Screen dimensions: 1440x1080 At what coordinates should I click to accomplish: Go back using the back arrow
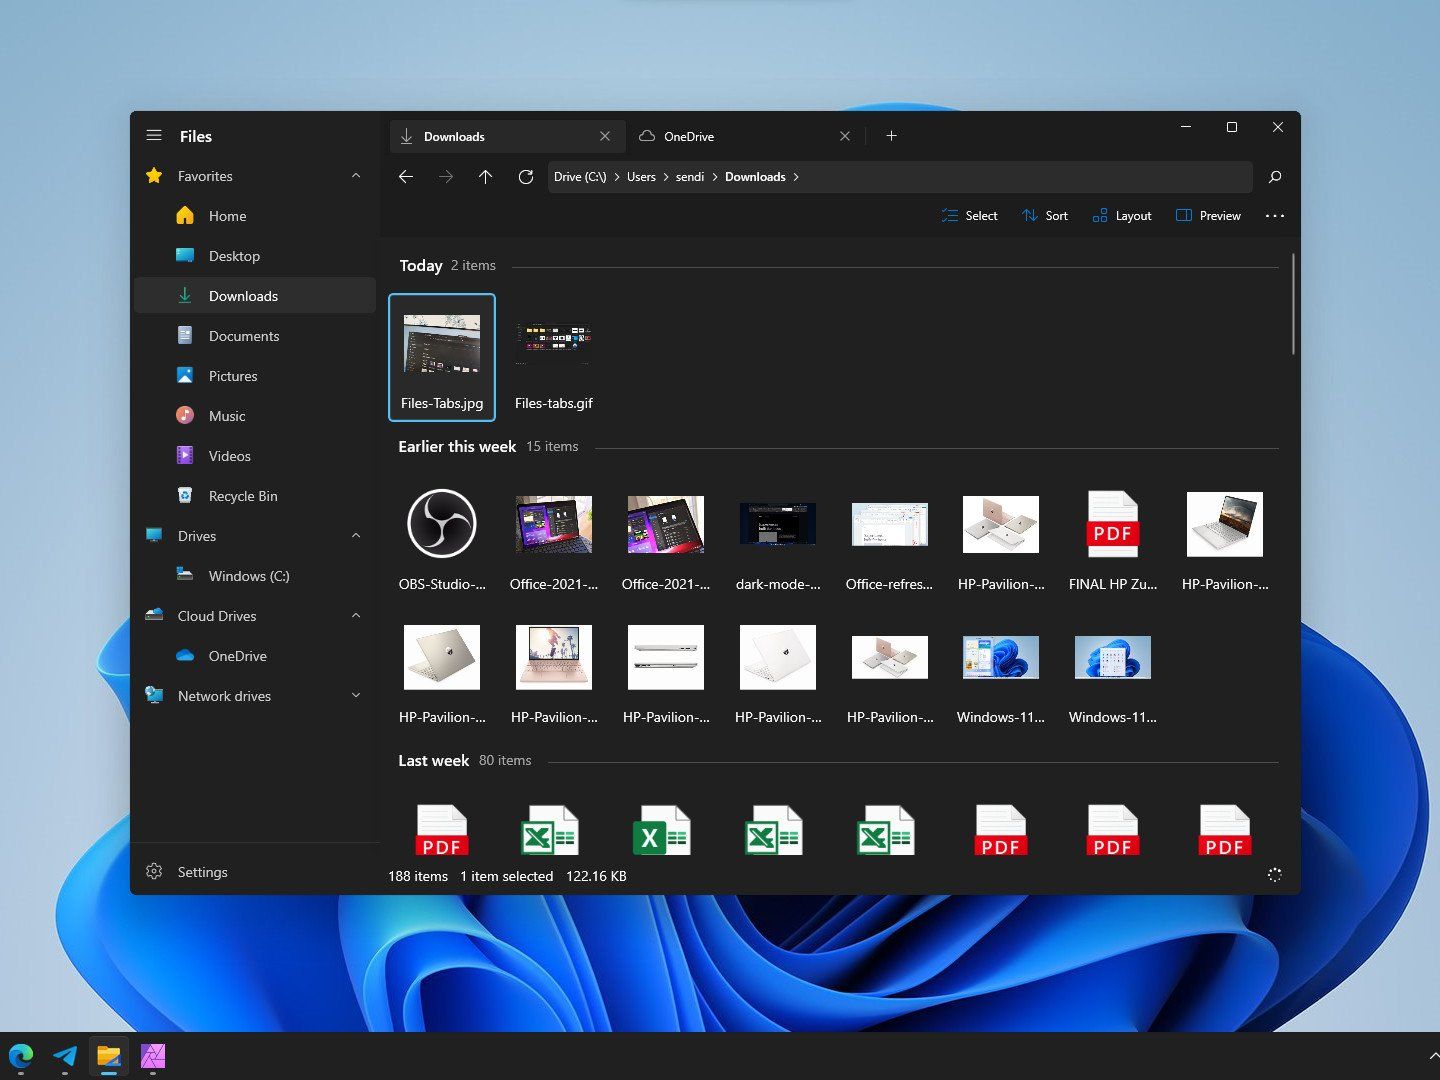point(406,176)
